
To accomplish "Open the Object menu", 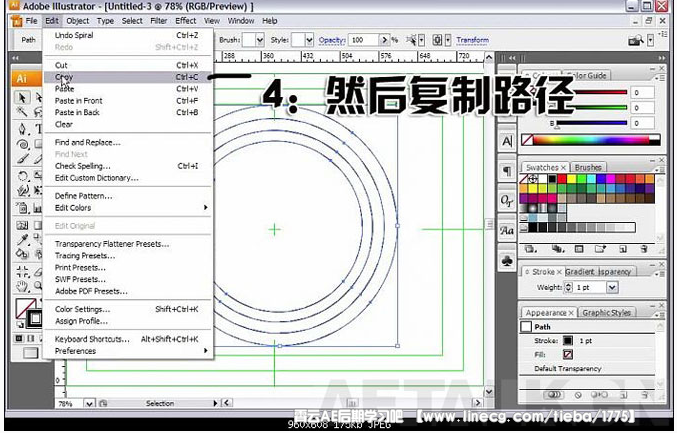I will [78, 21].
